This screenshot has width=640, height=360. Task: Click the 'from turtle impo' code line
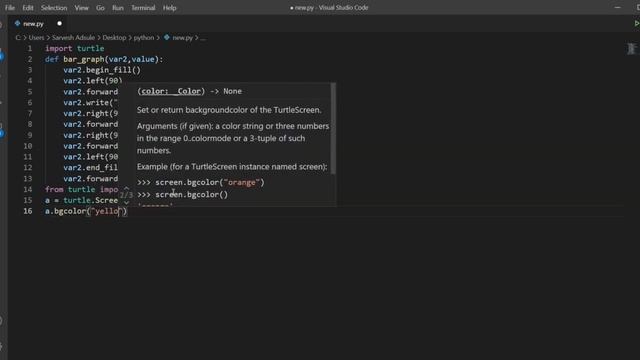coord(82,189)
